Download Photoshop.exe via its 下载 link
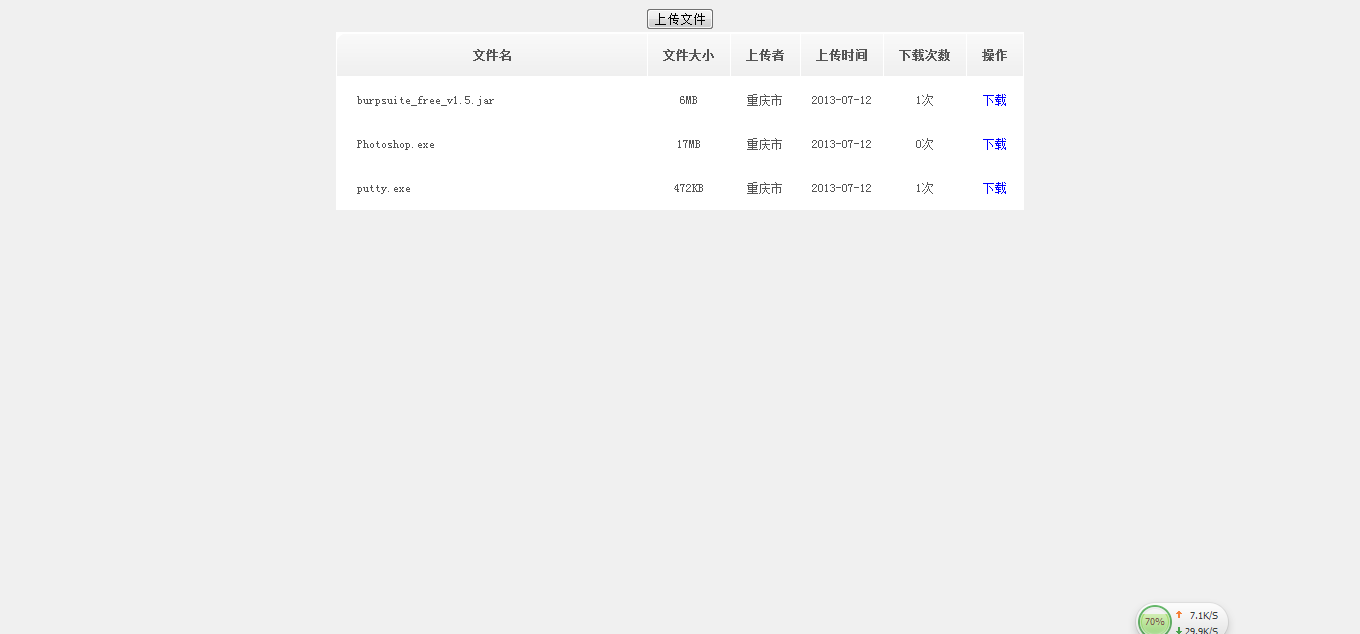1360x634 pixels. coord(994,144)
